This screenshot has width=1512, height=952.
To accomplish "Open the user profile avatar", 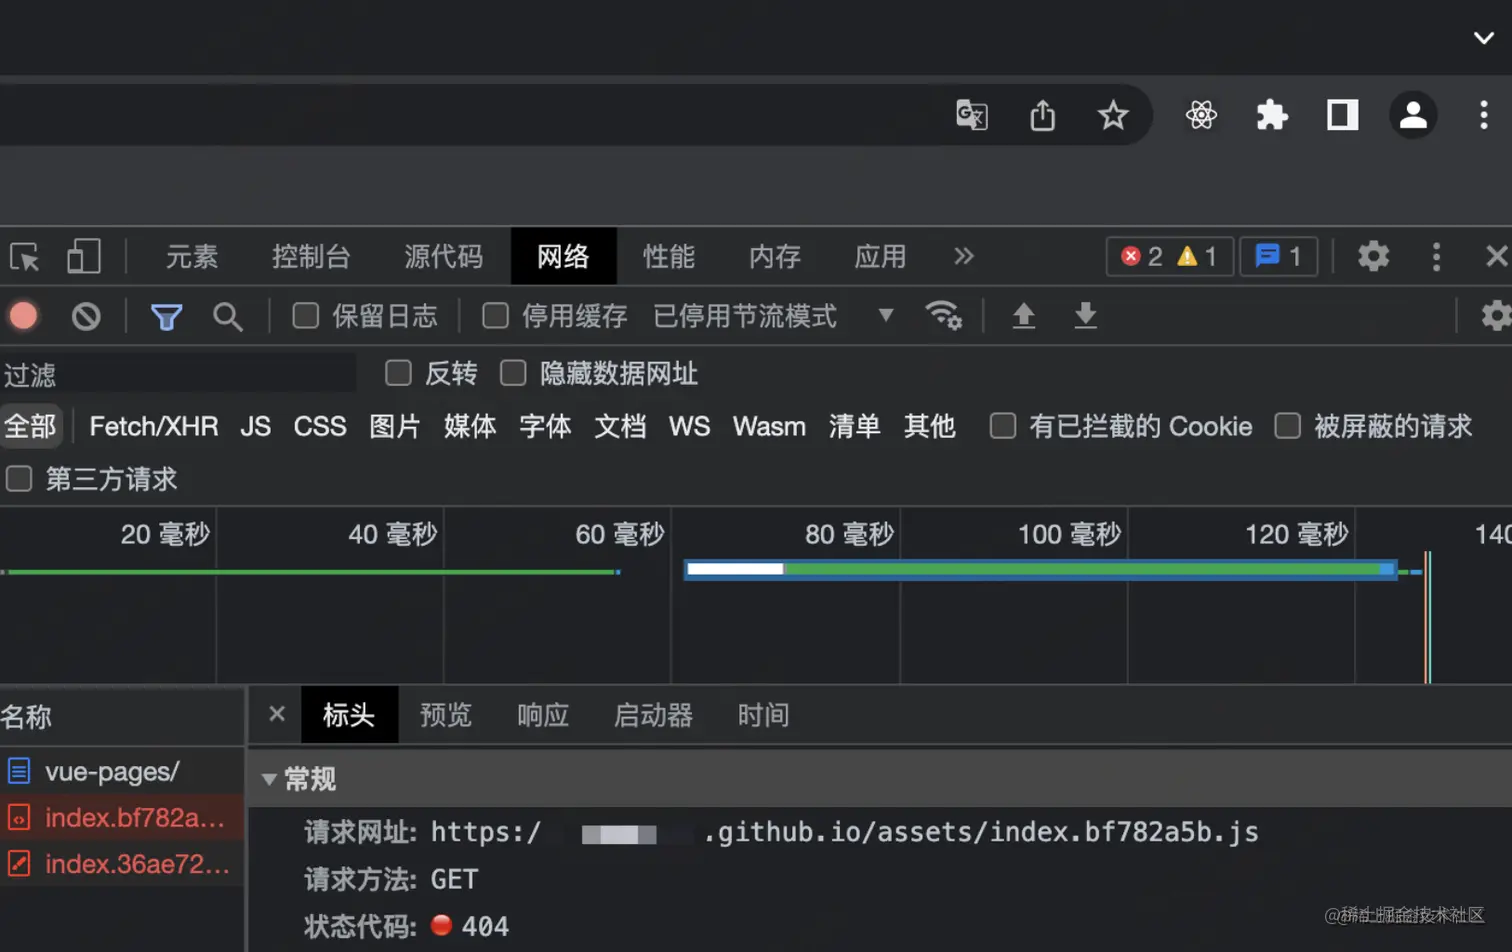I will point(1413,115).
